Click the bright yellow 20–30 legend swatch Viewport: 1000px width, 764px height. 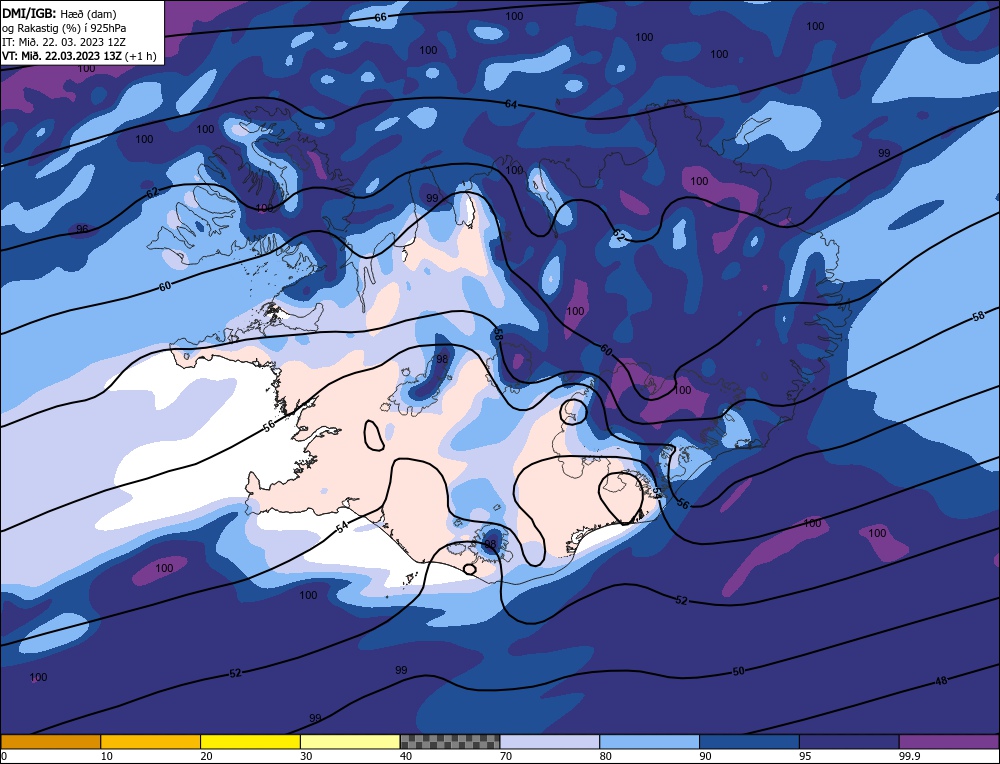coord(250,741)
